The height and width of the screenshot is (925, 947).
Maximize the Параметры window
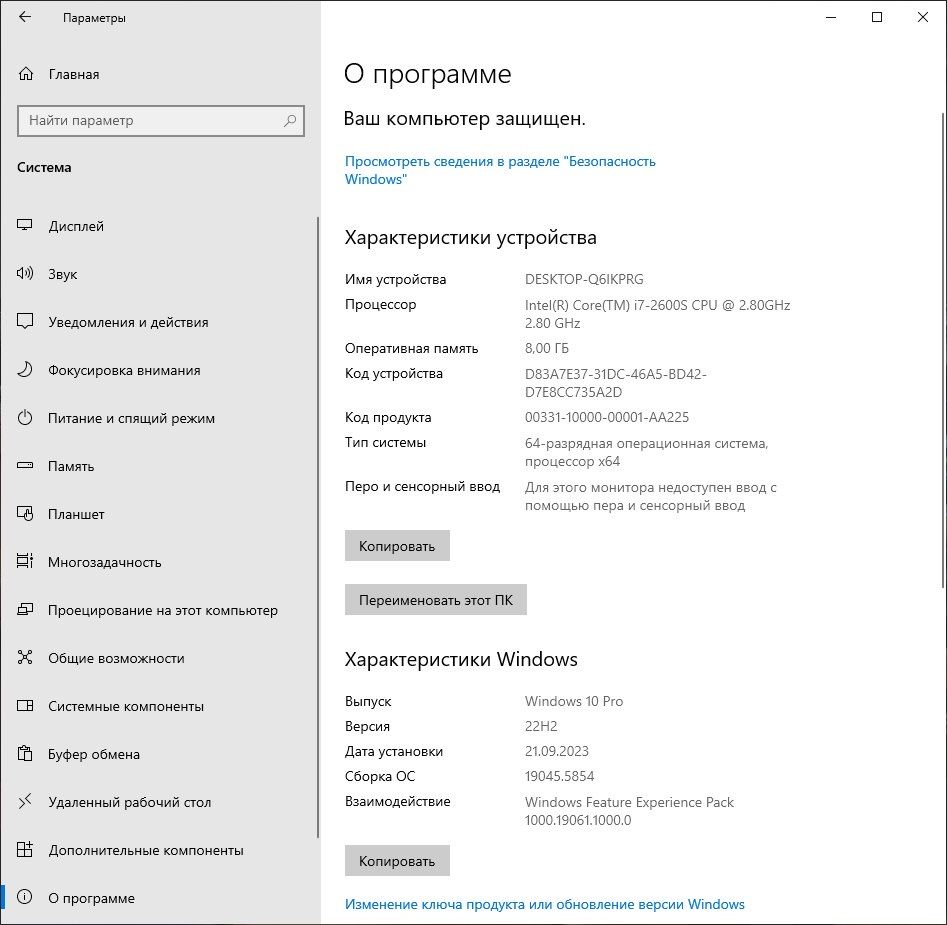pos(877,17)
